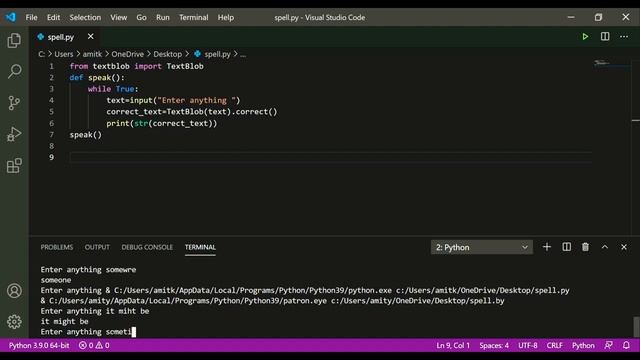Click the Desktop breadcrumb segment
Viewport: 640px width, 360px height.
click(x=167, y=54)
